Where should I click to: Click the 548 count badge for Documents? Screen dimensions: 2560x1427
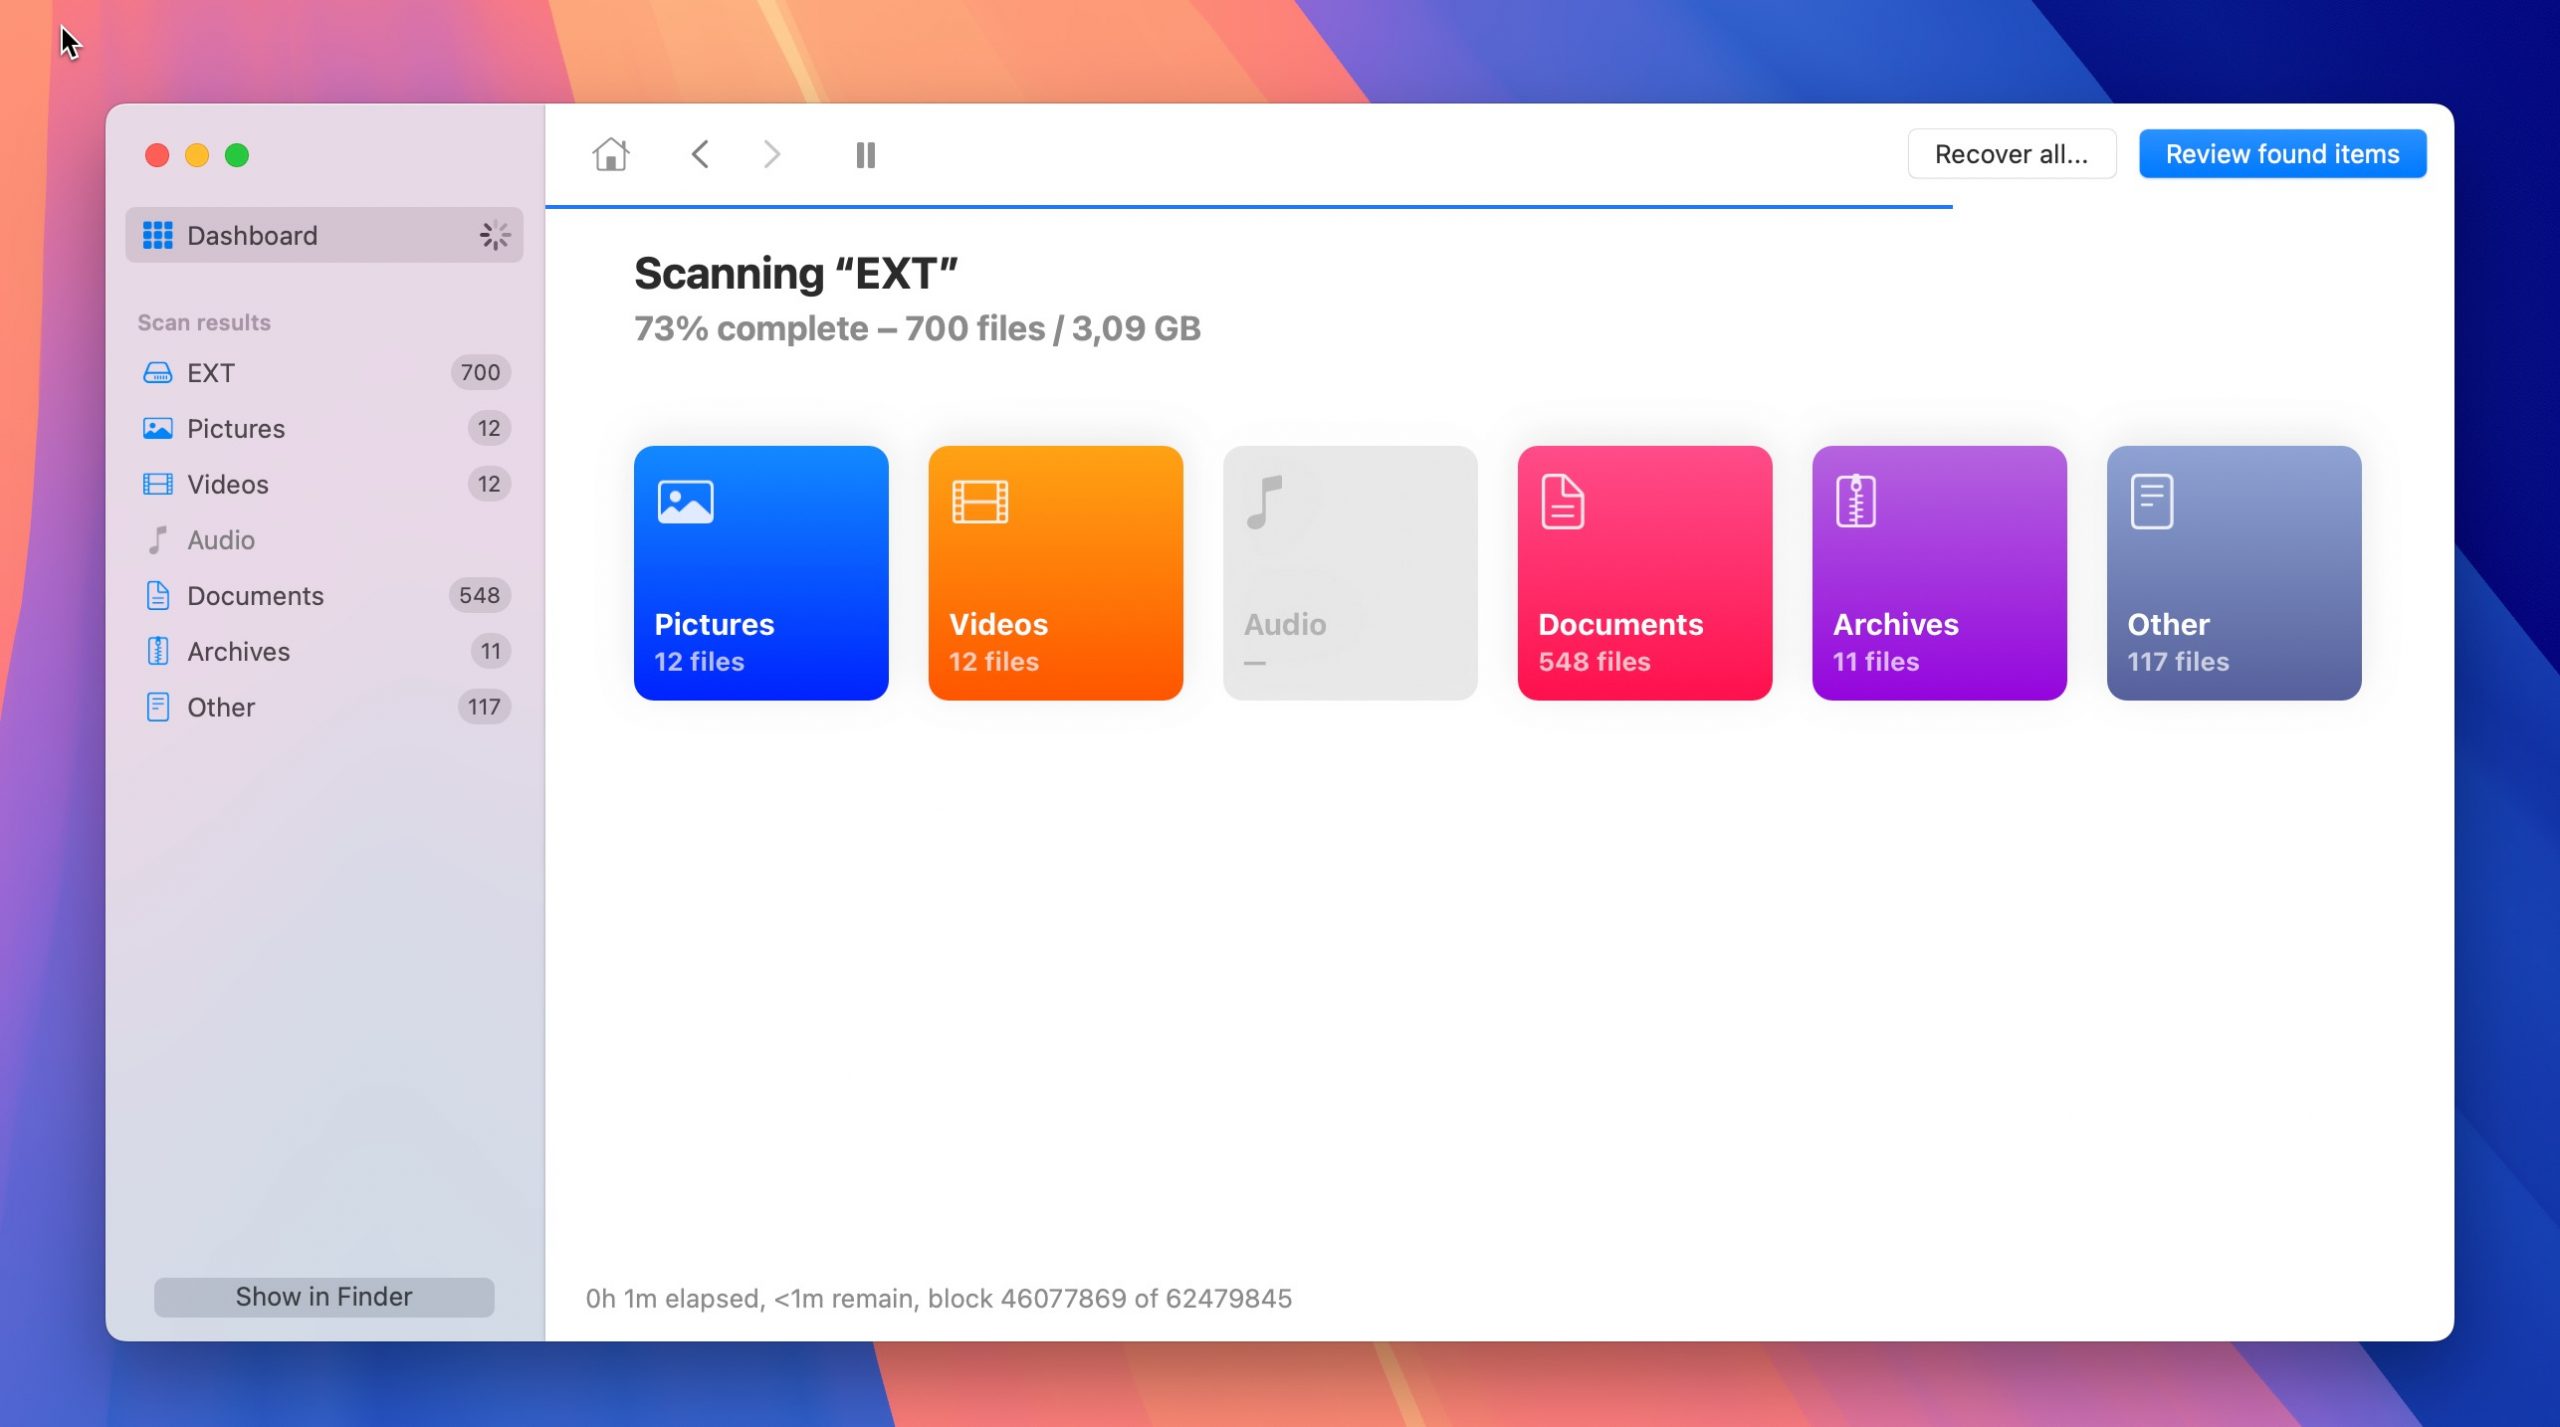[479, 595]
